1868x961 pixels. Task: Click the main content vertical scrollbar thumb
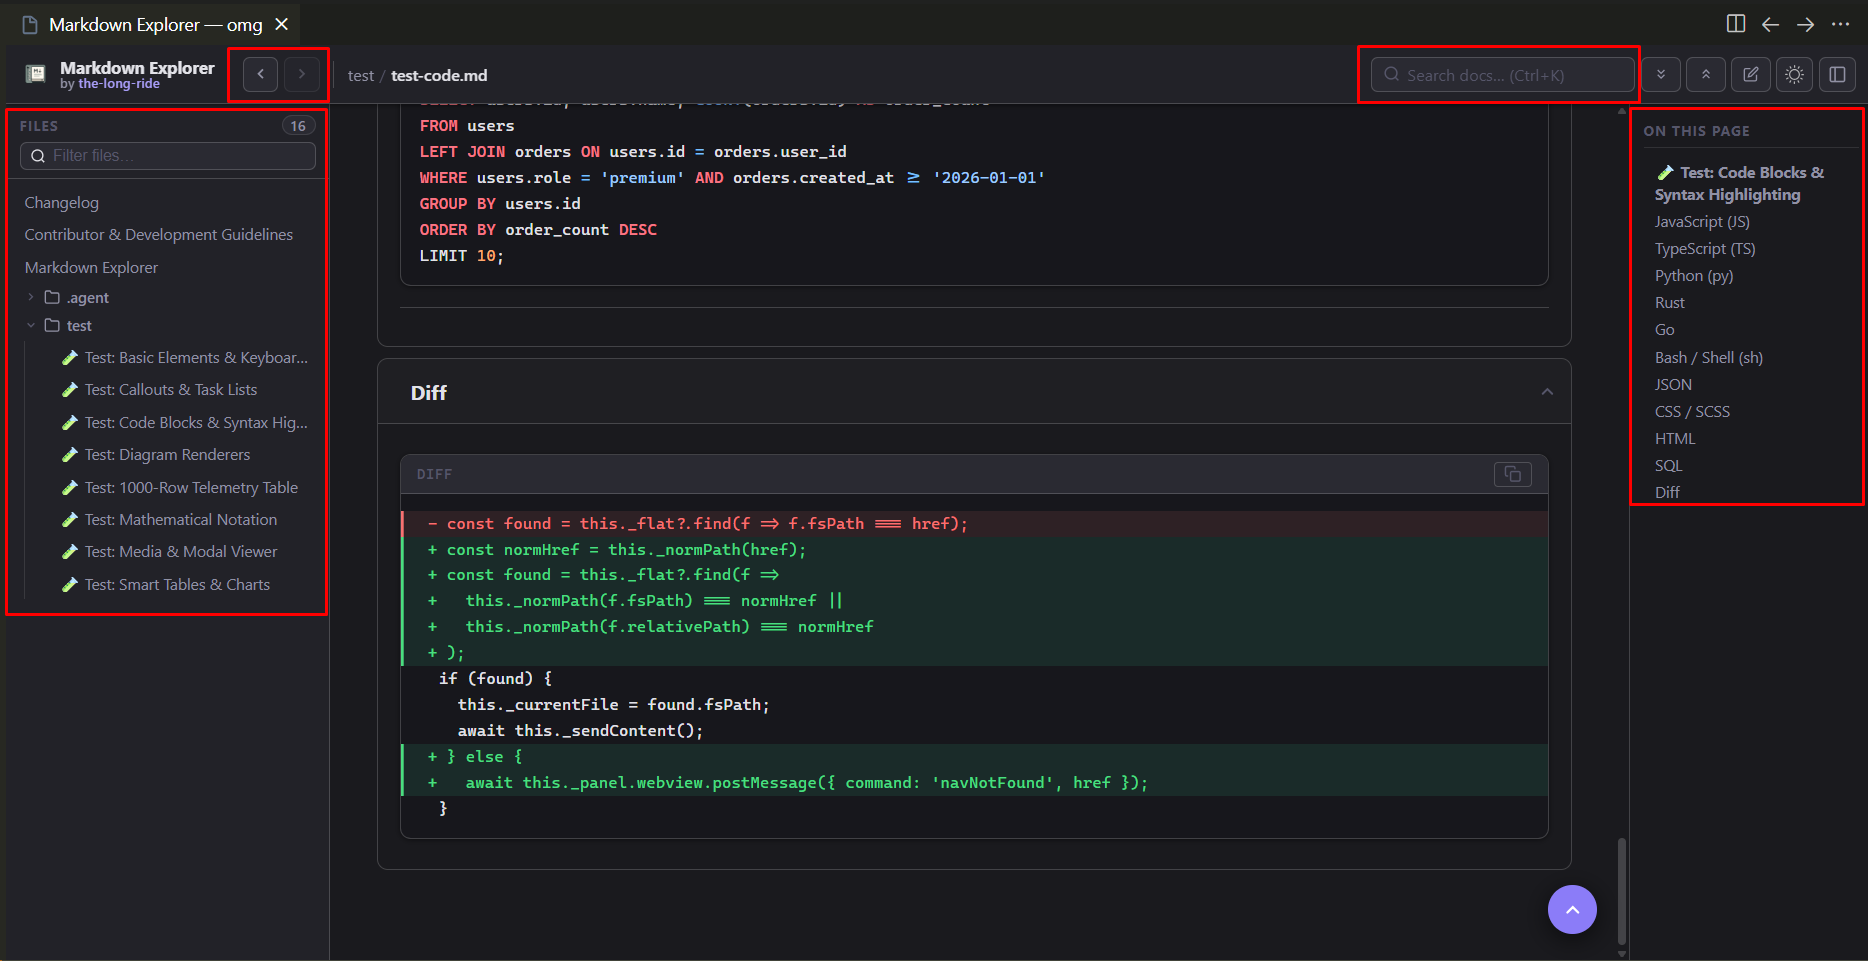point(1621,890)
